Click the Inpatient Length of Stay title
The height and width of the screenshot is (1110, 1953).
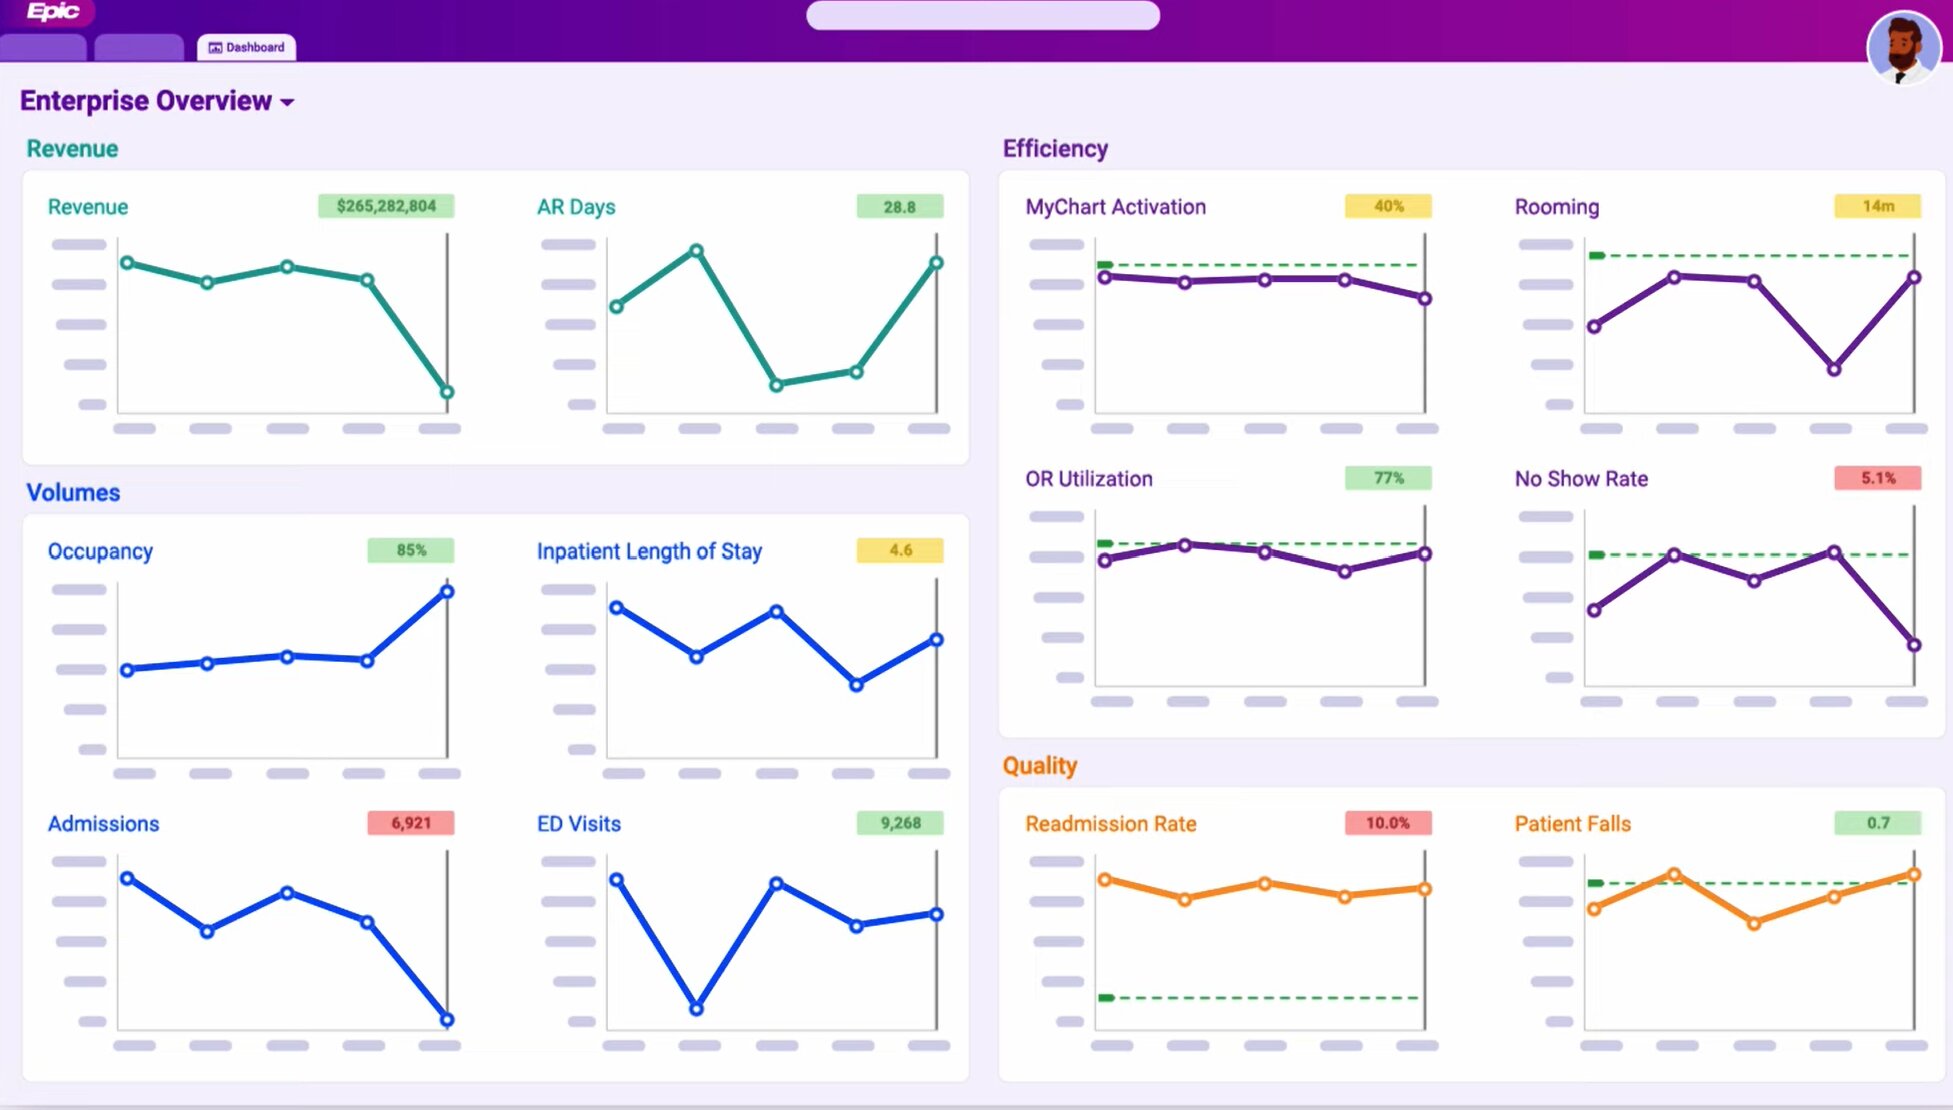pos(649,551)
